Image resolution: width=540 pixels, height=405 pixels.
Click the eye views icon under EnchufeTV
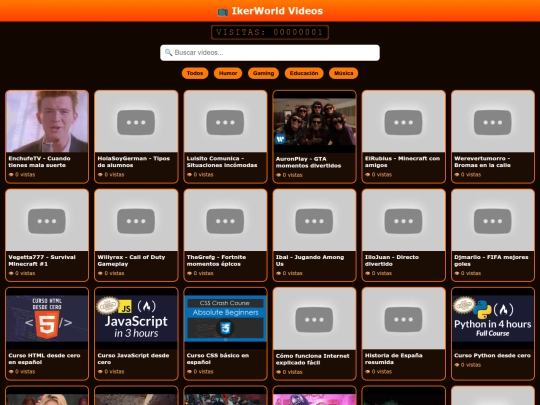(x=11, y=175)
